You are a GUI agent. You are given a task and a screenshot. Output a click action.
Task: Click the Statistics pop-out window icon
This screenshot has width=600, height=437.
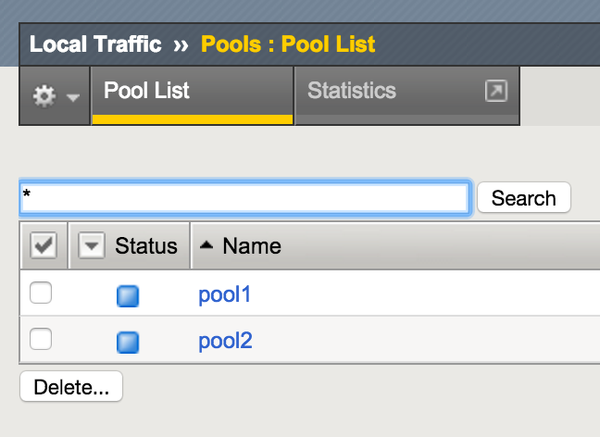(496, 92)
